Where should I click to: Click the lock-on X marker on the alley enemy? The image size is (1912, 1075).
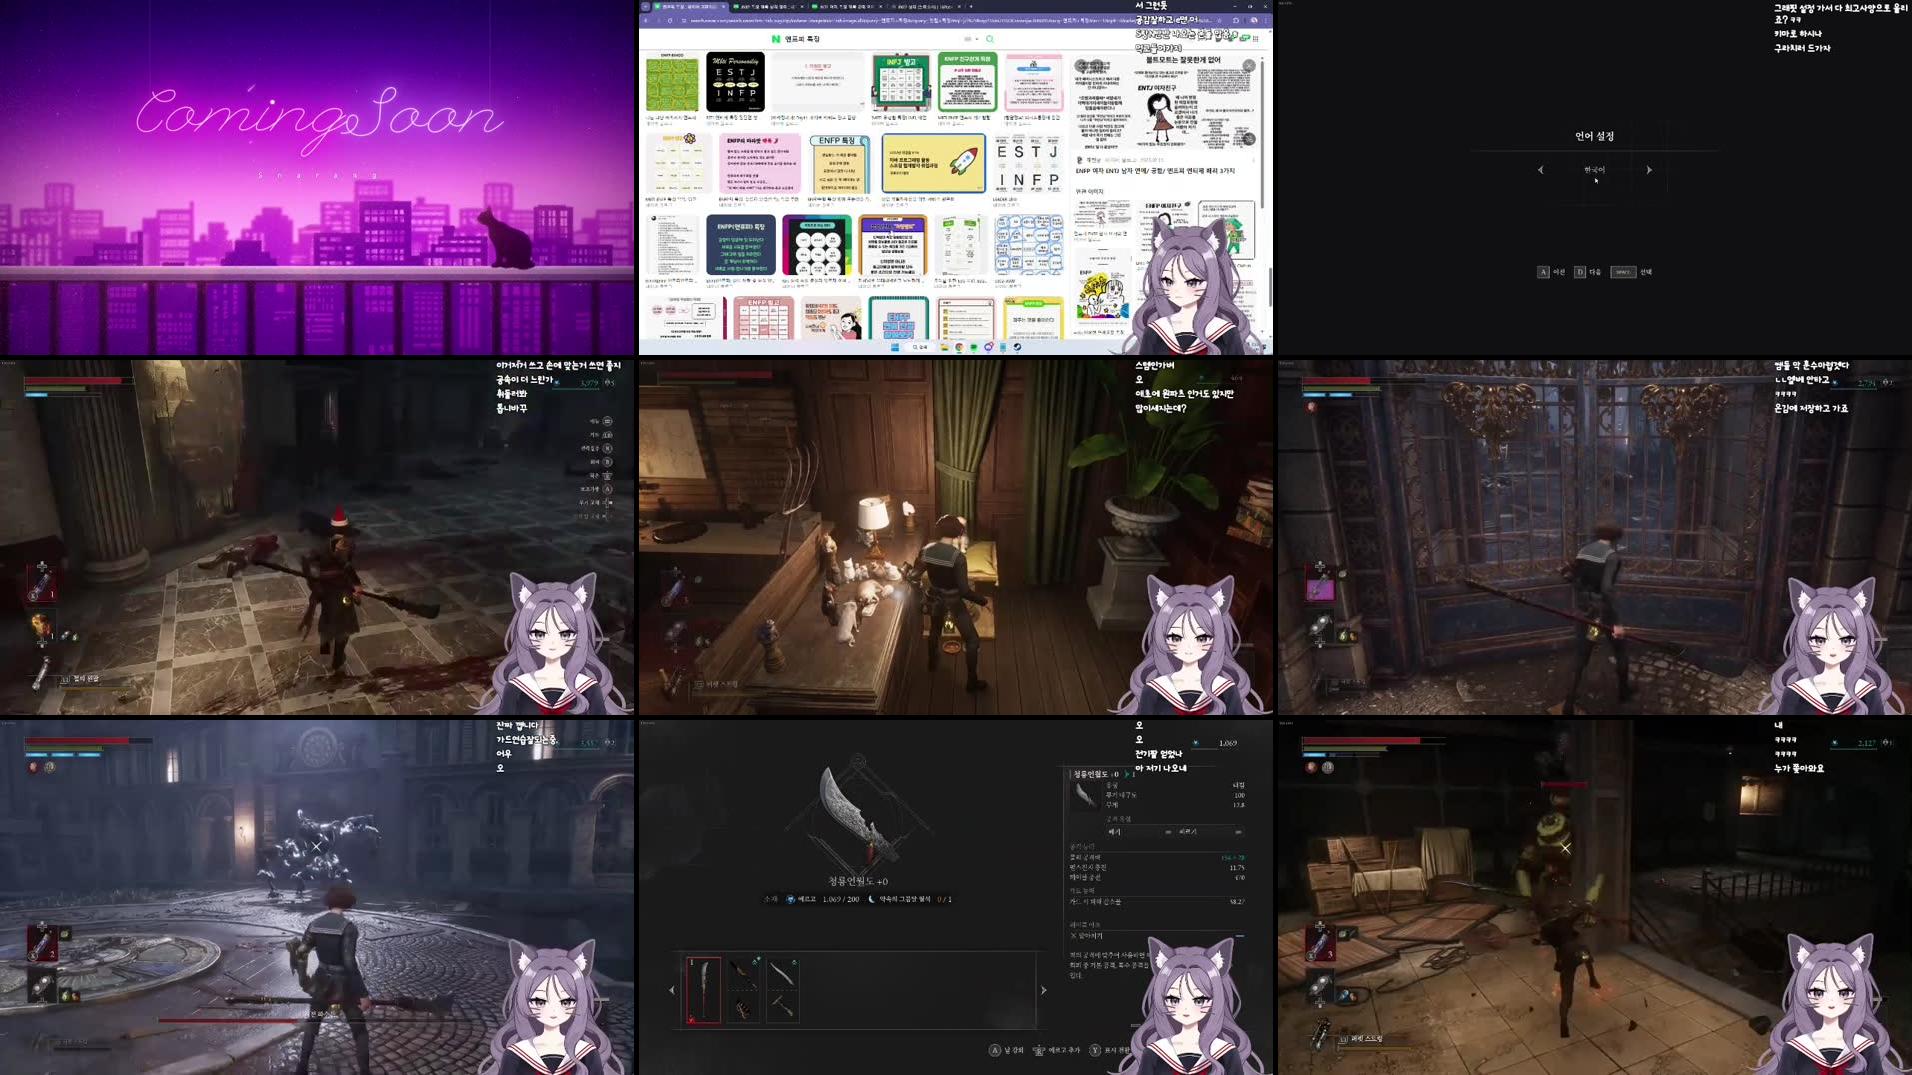(1566, 848)
